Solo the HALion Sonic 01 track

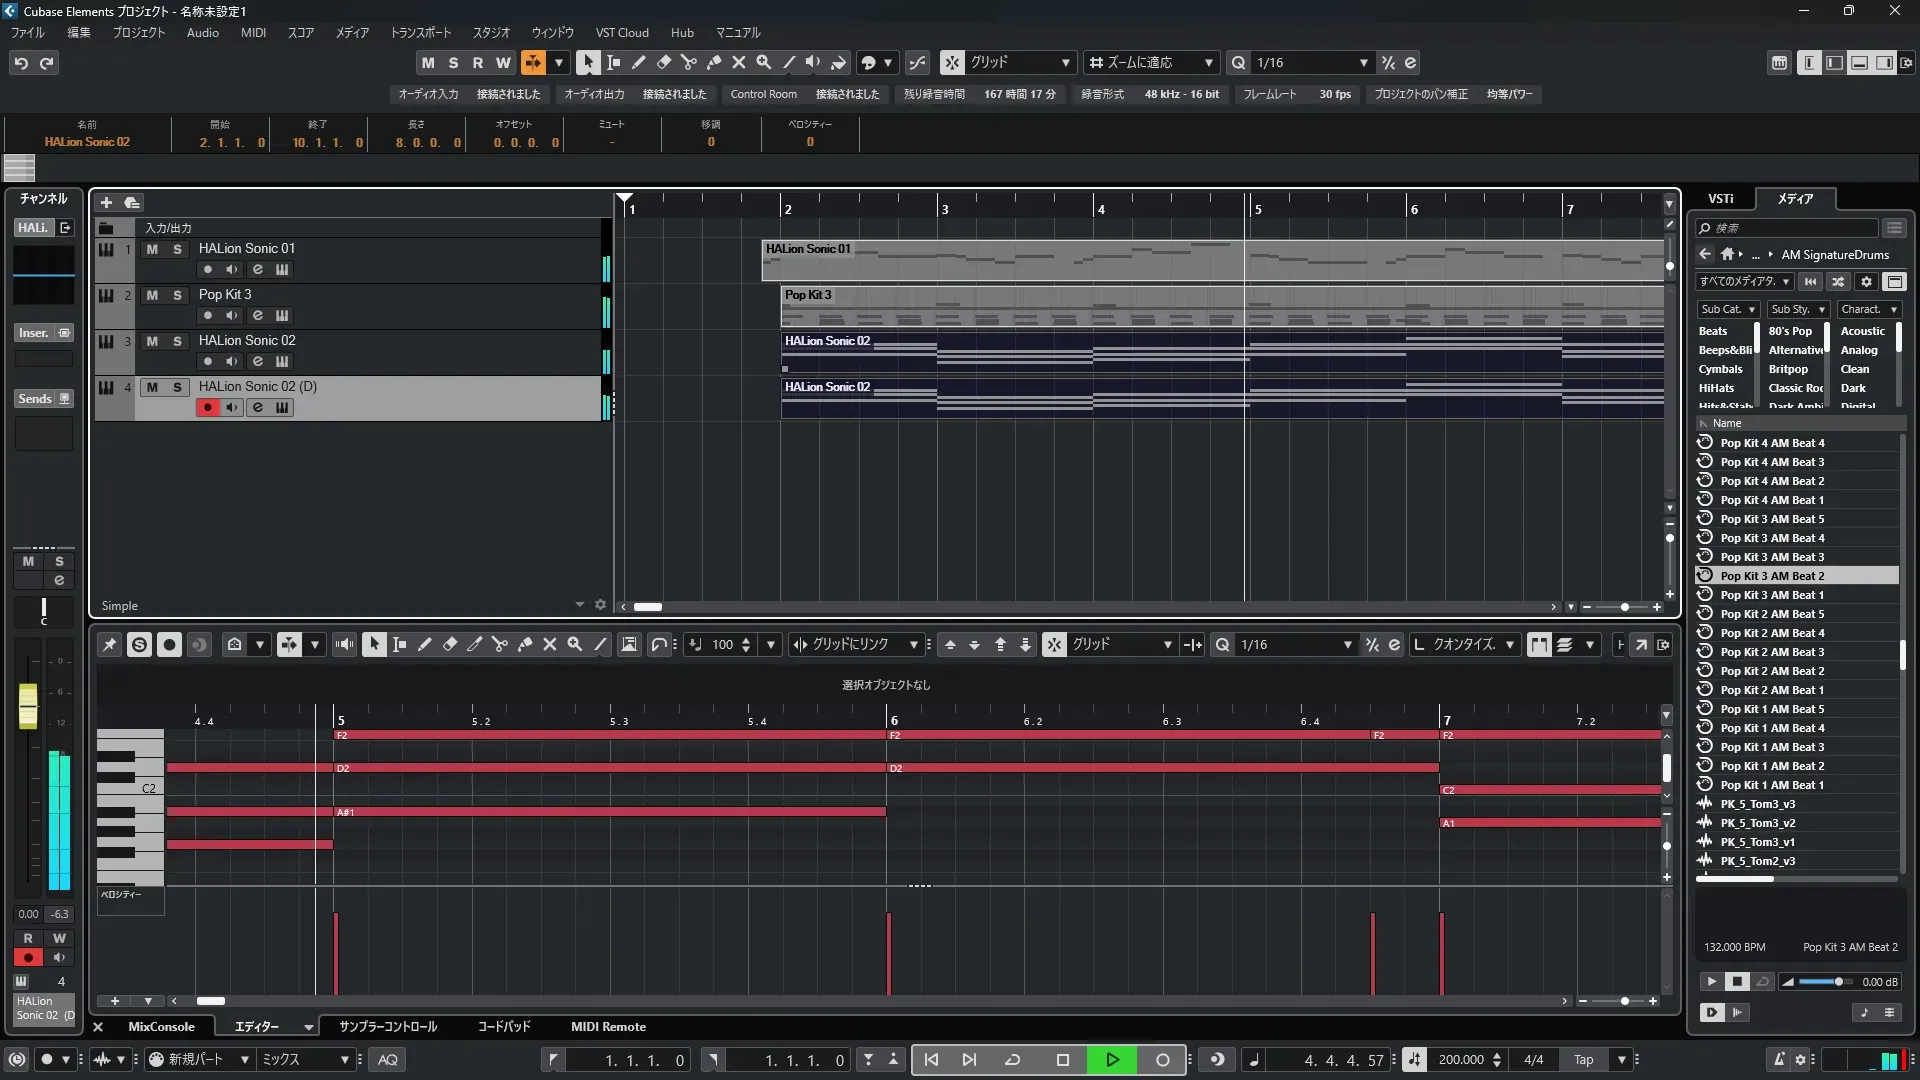(177, 249)
